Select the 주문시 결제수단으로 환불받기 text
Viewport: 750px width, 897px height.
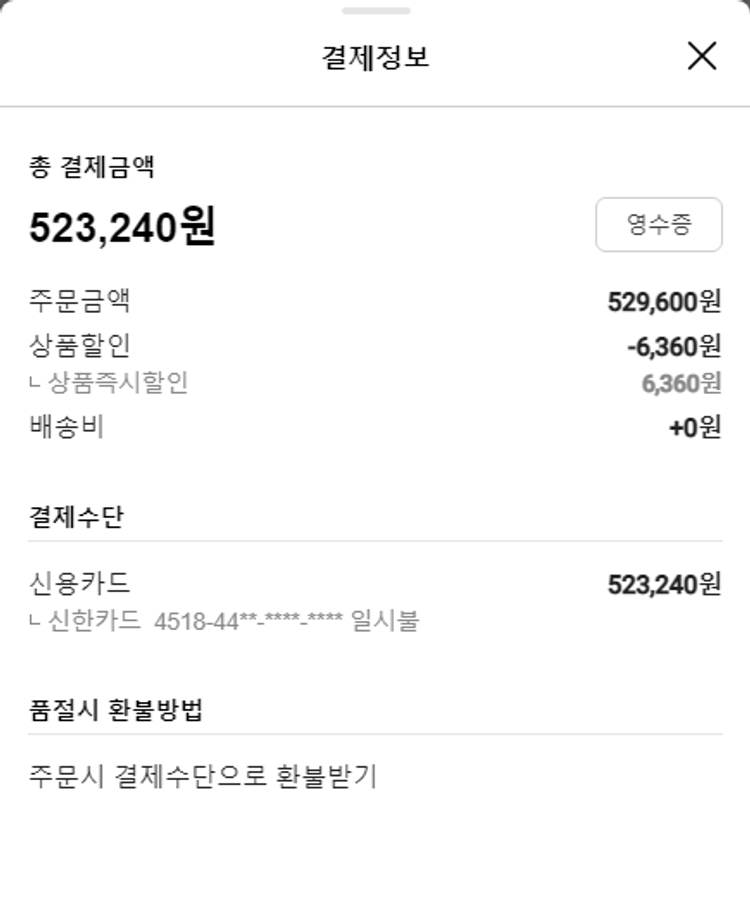pyautogui.click(x=203, y=776)
